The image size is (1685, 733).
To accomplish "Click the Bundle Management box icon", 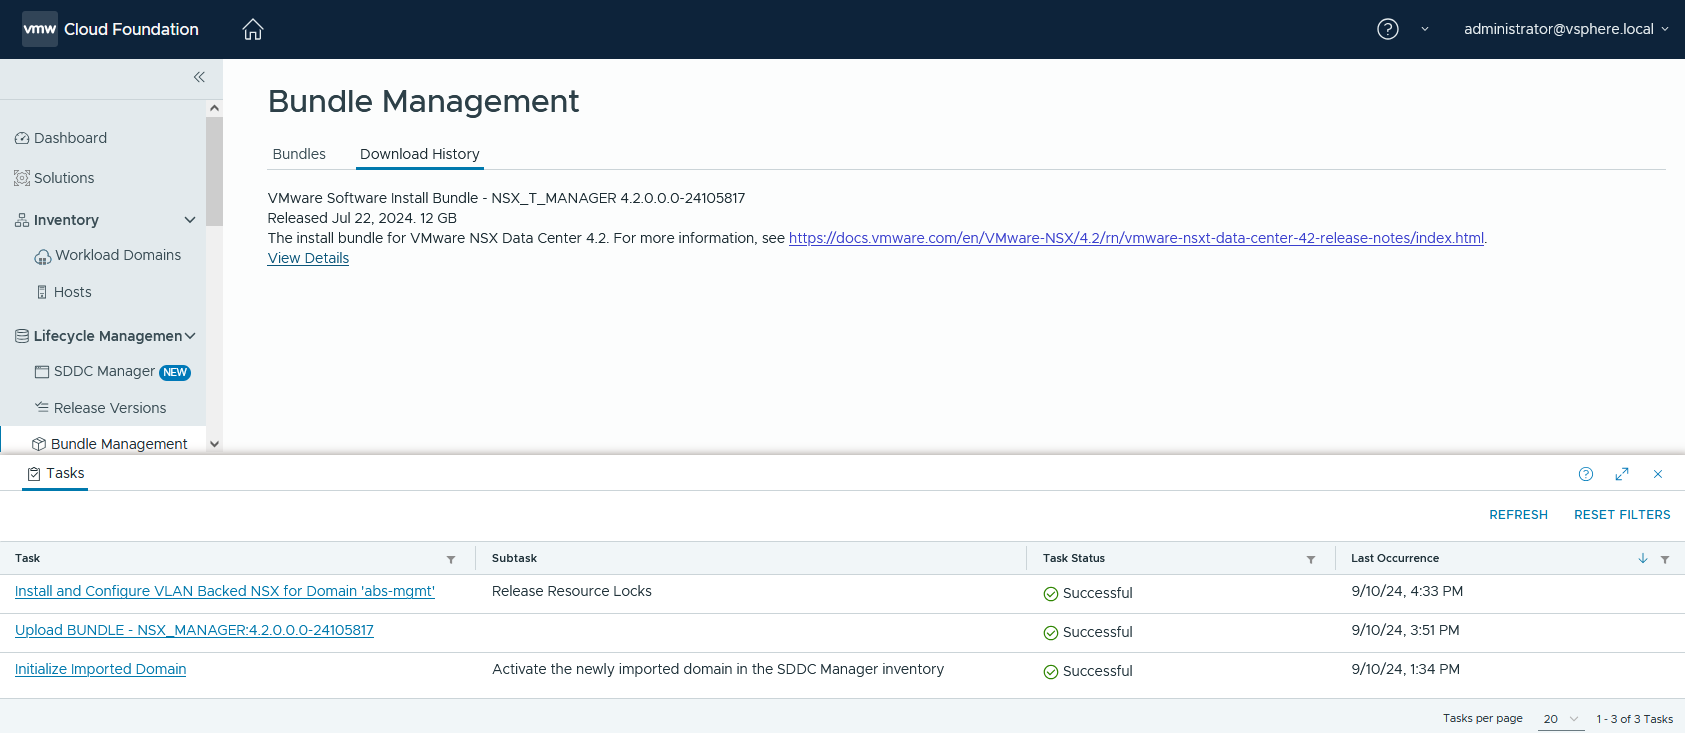I will 39,444.
